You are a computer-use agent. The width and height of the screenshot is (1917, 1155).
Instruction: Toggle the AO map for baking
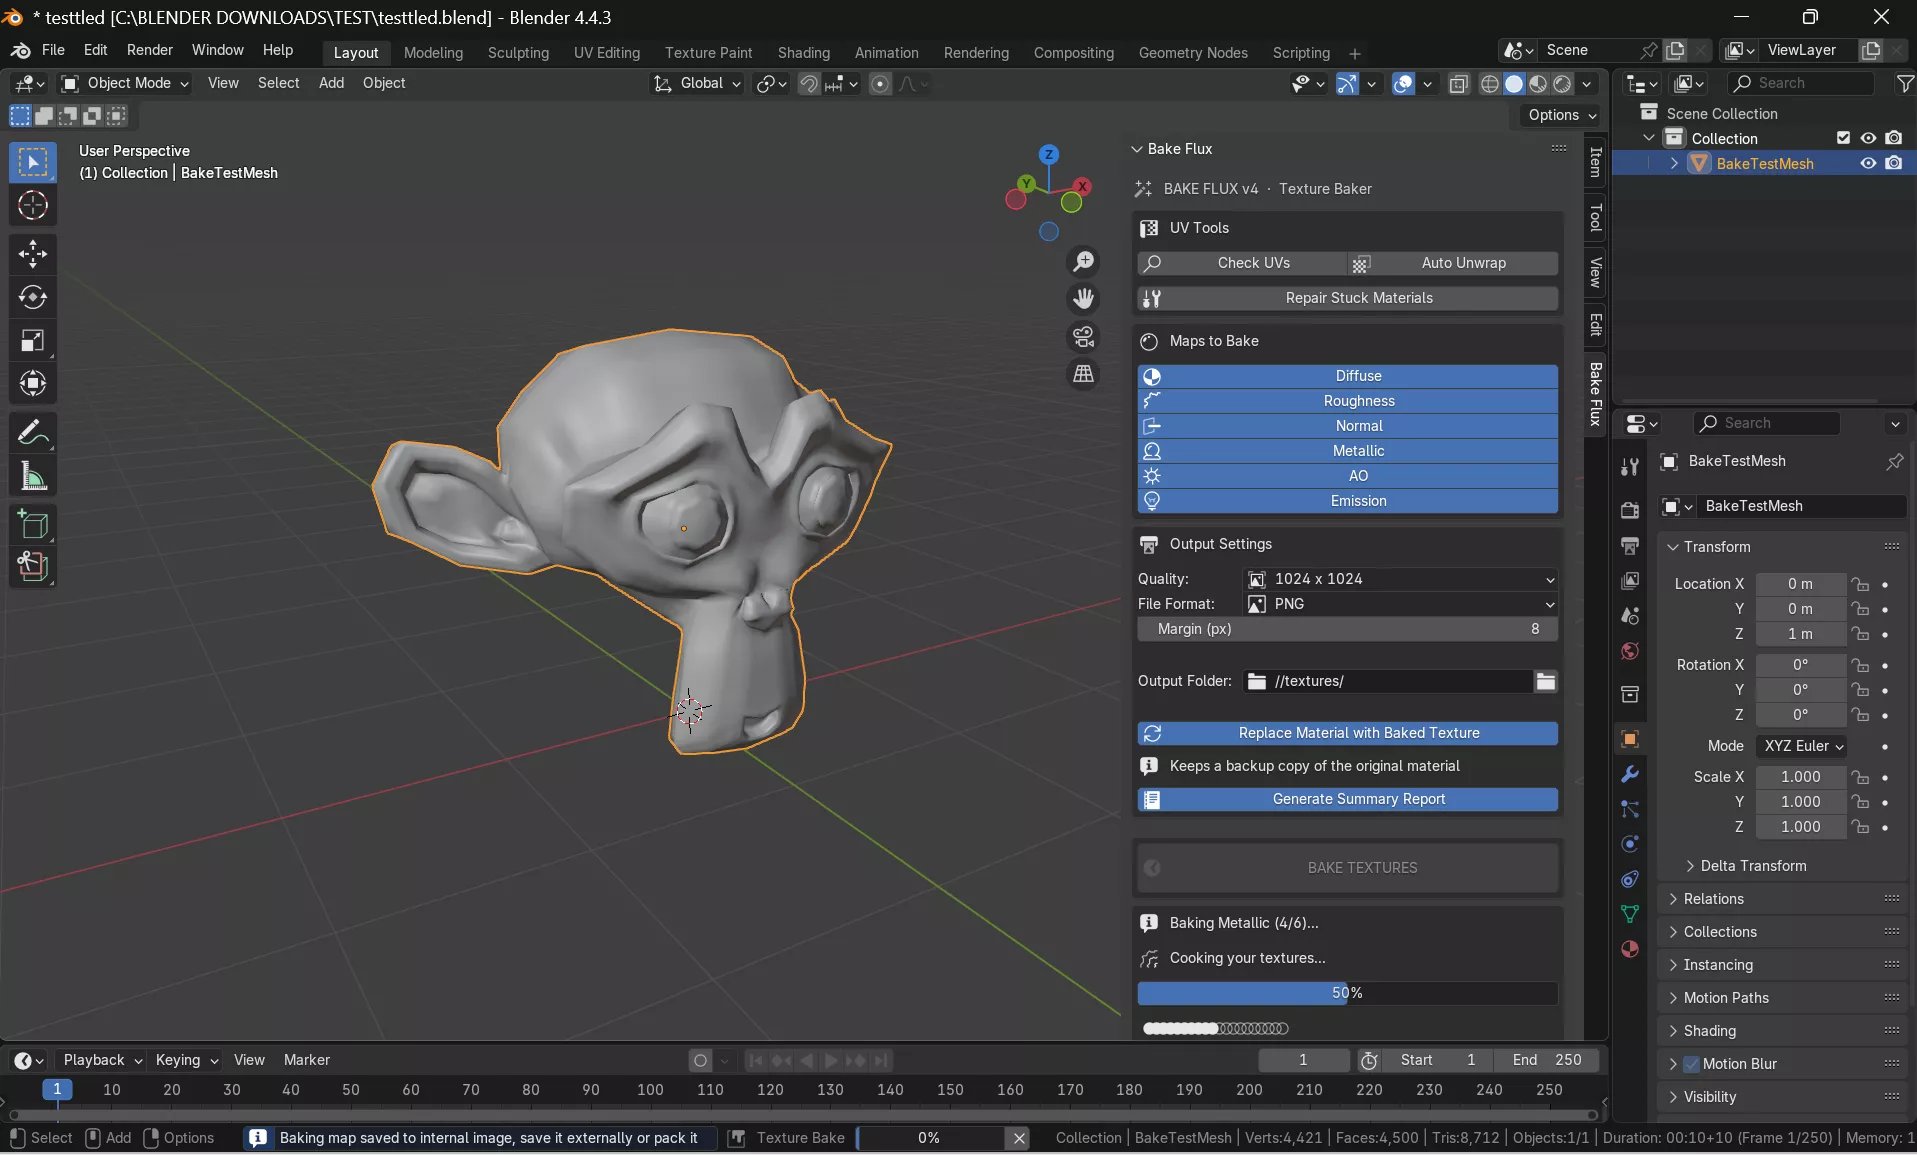1348,477
